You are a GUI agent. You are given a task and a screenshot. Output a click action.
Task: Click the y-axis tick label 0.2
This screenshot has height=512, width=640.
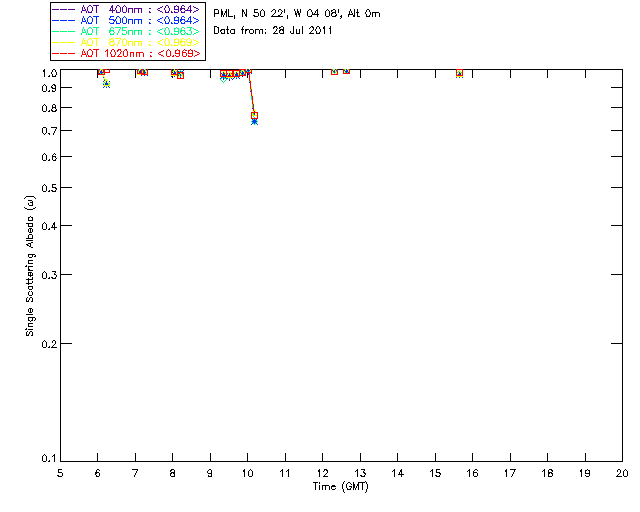[x=49, y=344]
